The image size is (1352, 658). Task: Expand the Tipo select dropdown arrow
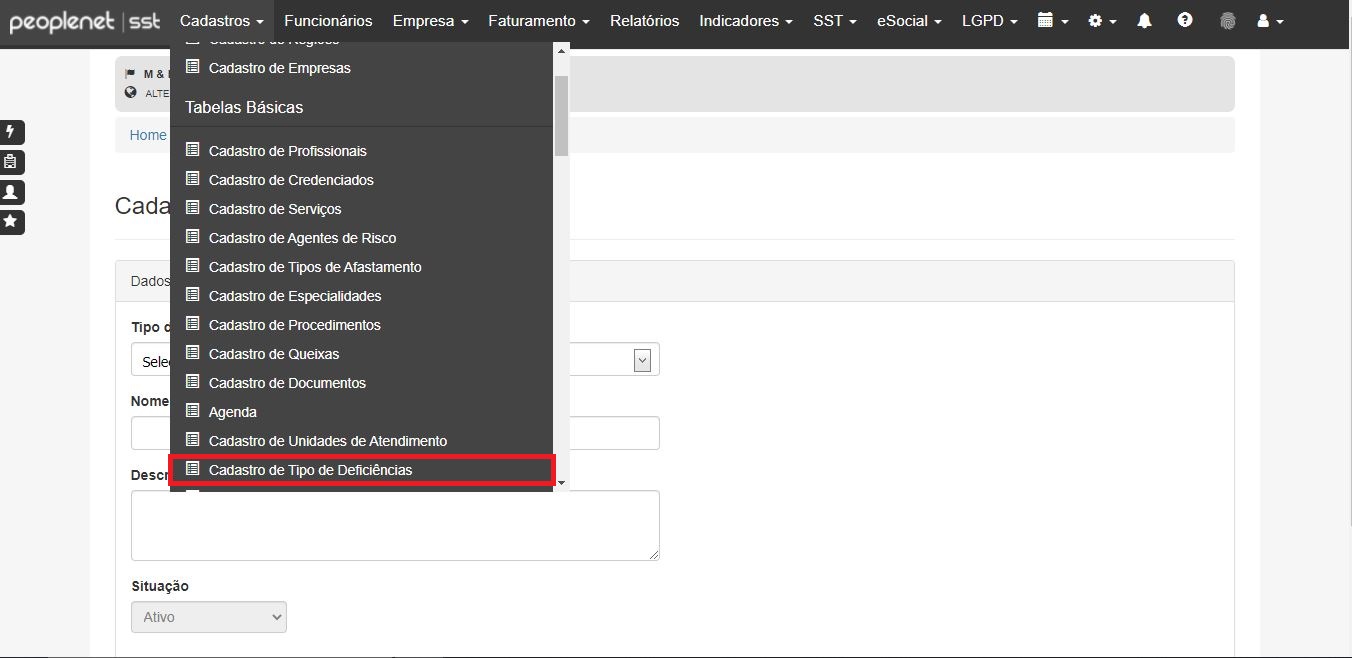pyautogui.click(x=643, y=360)
